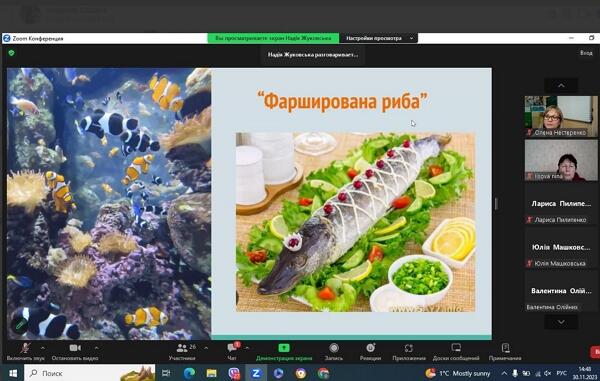Click the Вид view button
Image resolution: width=600 pixels, height=381 pixels.
click(x=586, y=53)
